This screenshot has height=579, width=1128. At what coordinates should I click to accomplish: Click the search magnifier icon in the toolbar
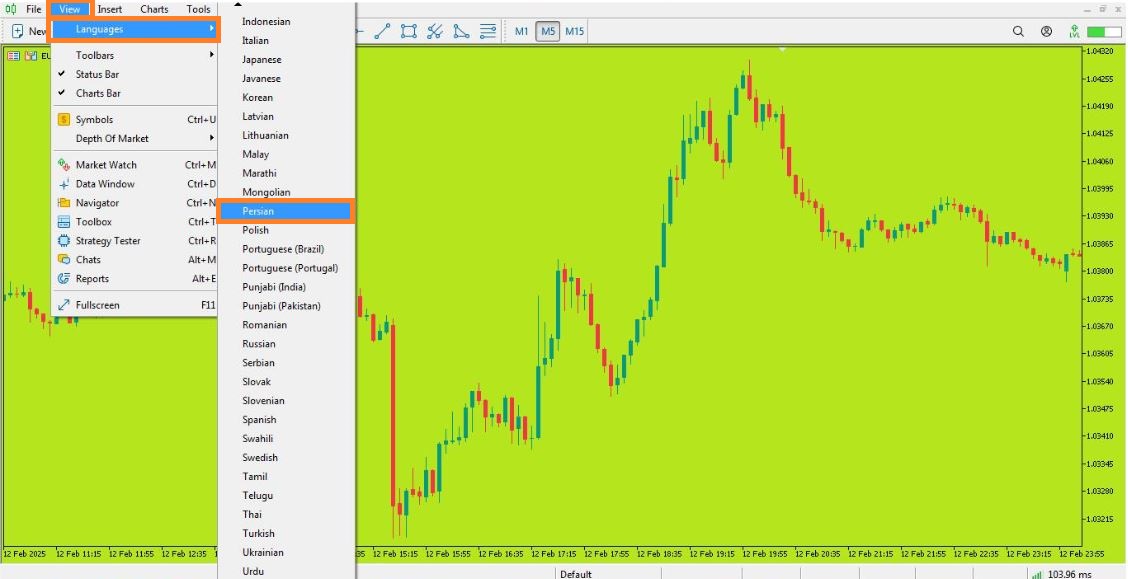(x=1018, y=31)
